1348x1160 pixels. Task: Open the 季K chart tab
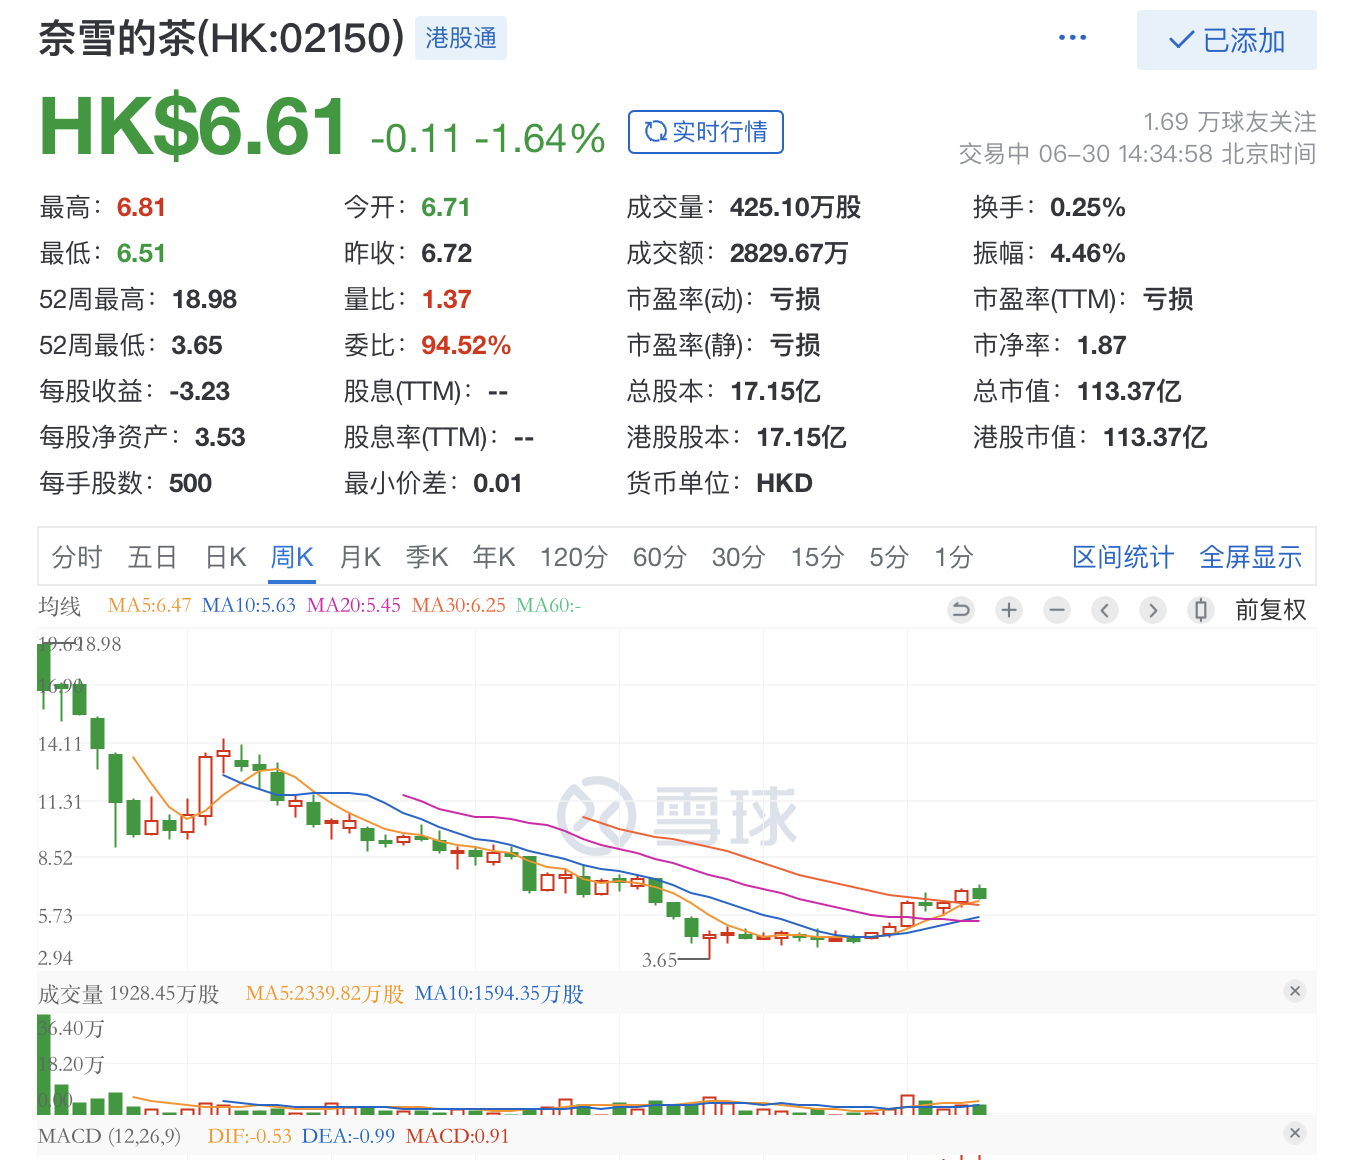point(427,557)
